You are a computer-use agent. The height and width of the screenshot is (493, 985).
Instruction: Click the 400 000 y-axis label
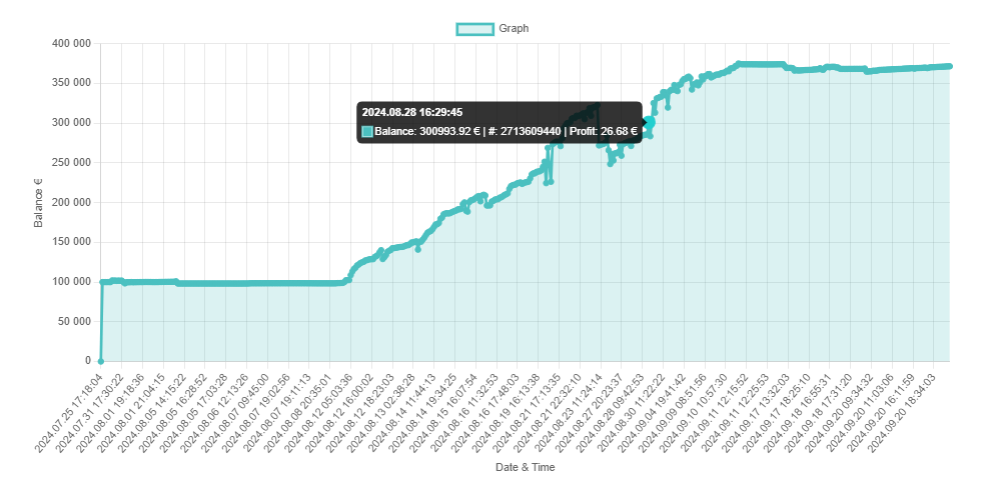pyautogui.click(x=69, y=44)
